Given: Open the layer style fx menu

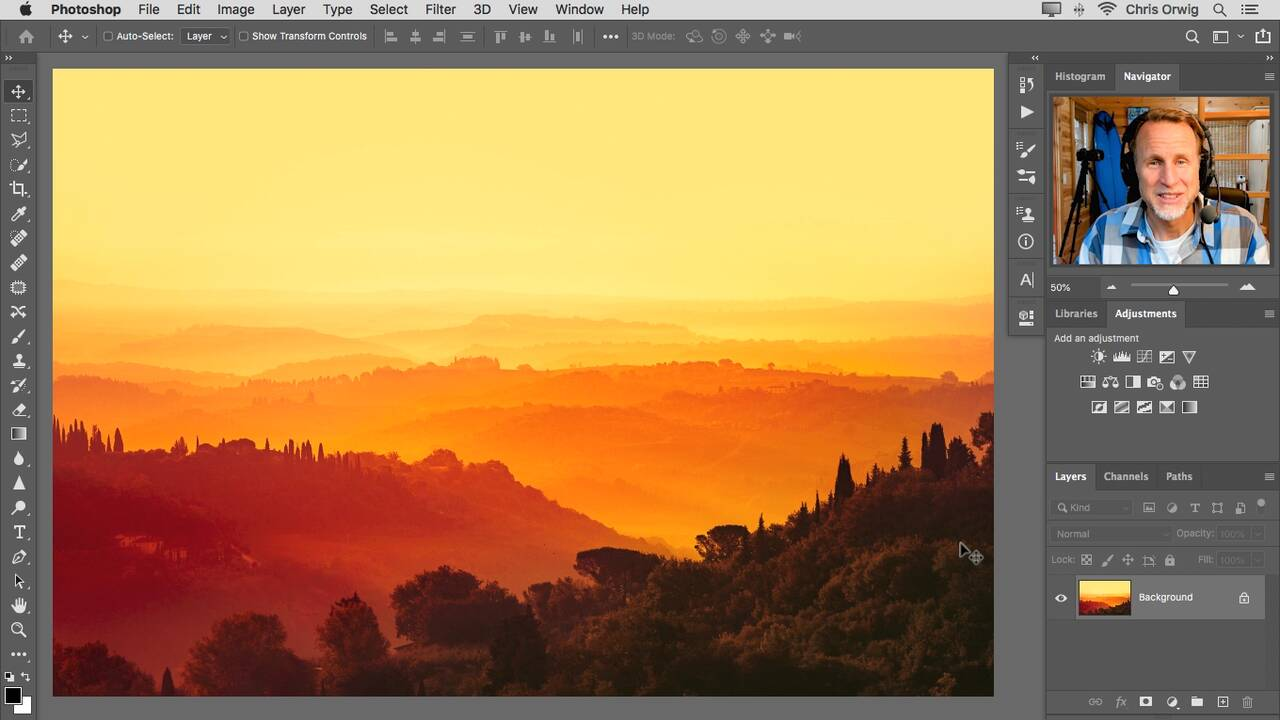Looking at the screenshot, I should [1121, 702].
